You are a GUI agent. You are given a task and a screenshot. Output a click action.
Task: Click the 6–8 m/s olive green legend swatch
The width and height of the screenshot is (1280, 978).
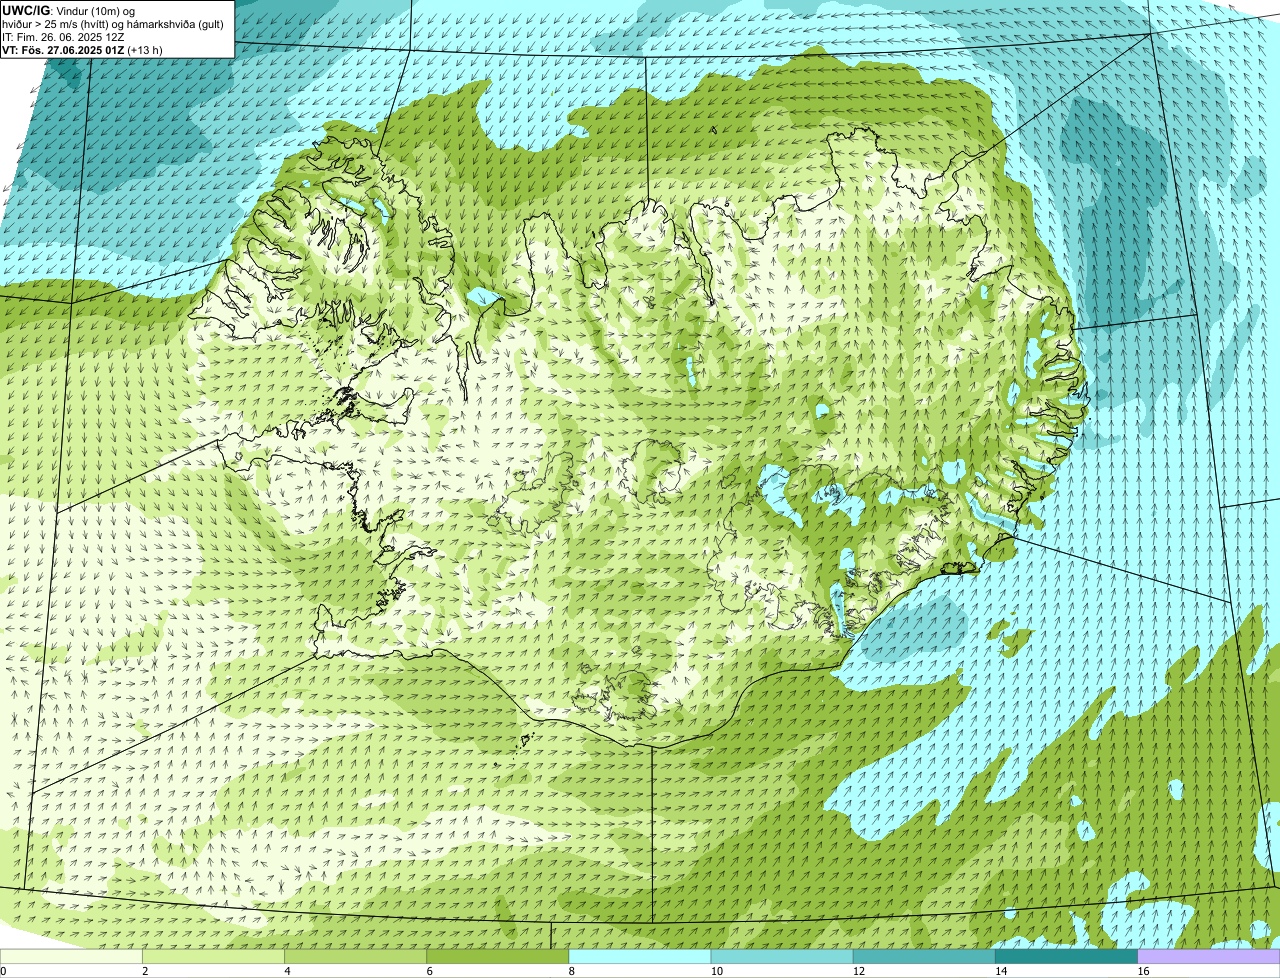pos(498,956)
